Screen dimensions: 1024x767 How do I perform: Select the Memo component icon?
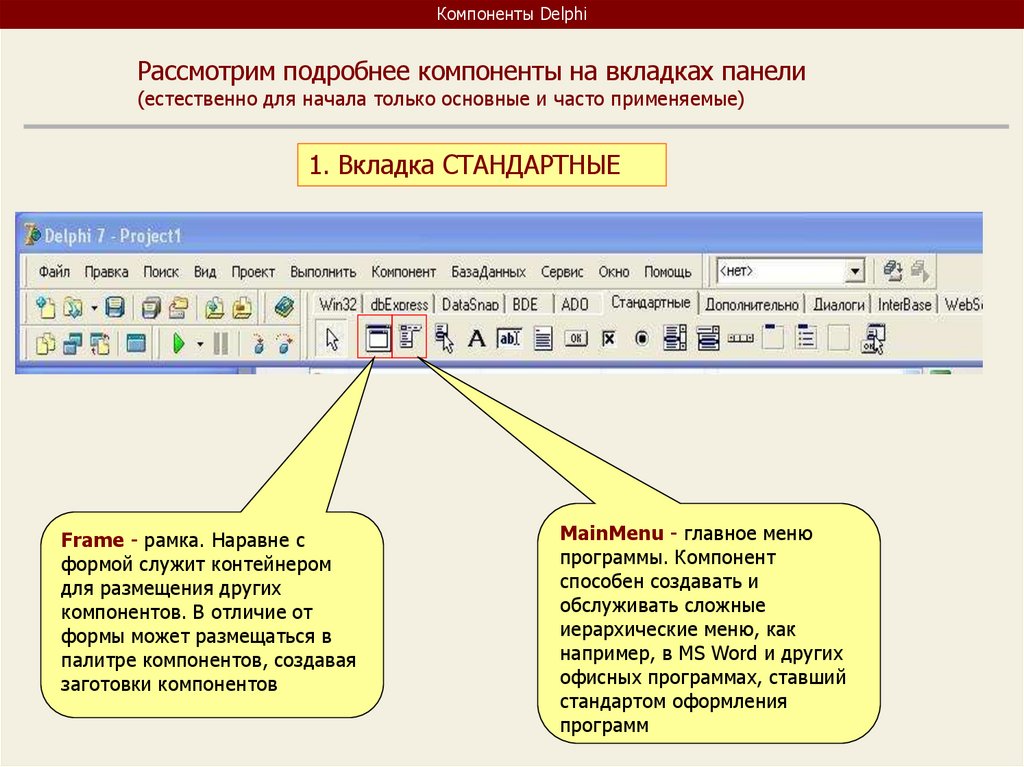(543, 338)
